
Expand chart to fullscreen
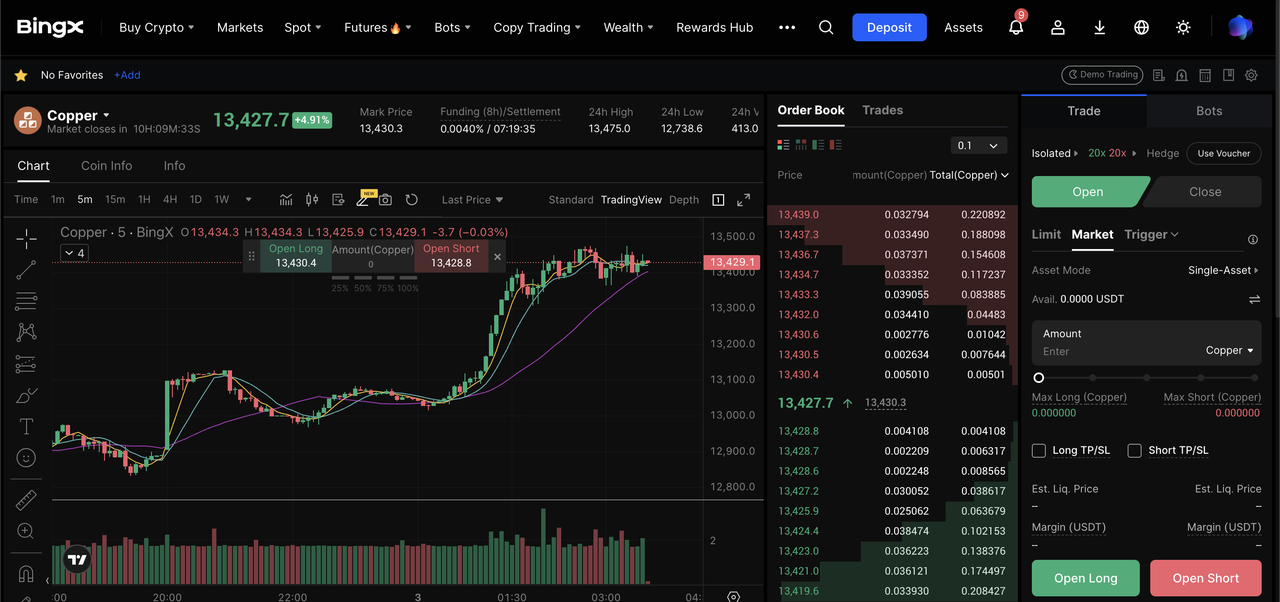743,200
